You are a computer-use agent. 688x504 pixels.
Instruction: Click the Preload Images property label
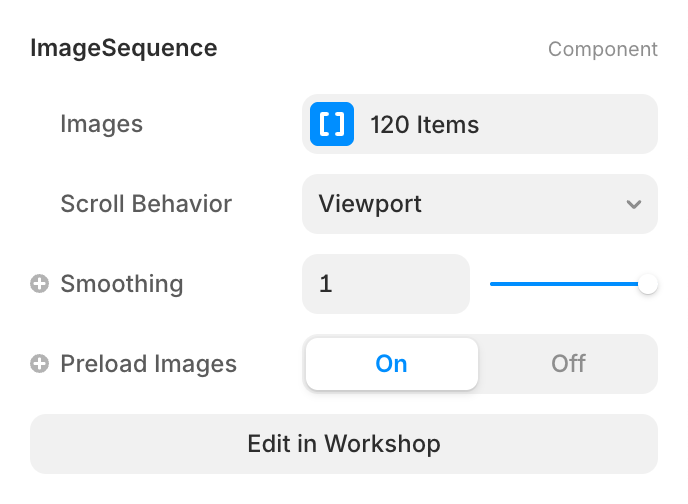click(x=148, y=364)
